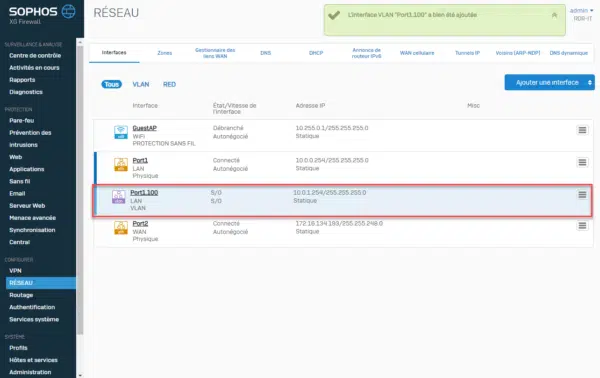This screenshot has height=378, width=600.
Task: Go to Centre de contrôle
Action: click(35, 55)
